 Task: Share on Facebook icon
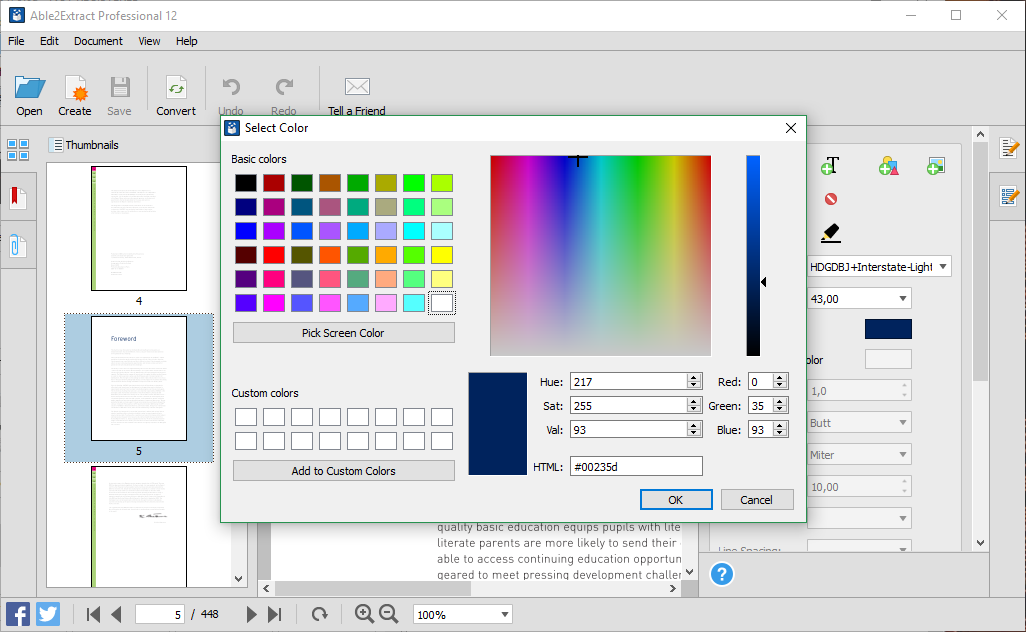[18, 614]
